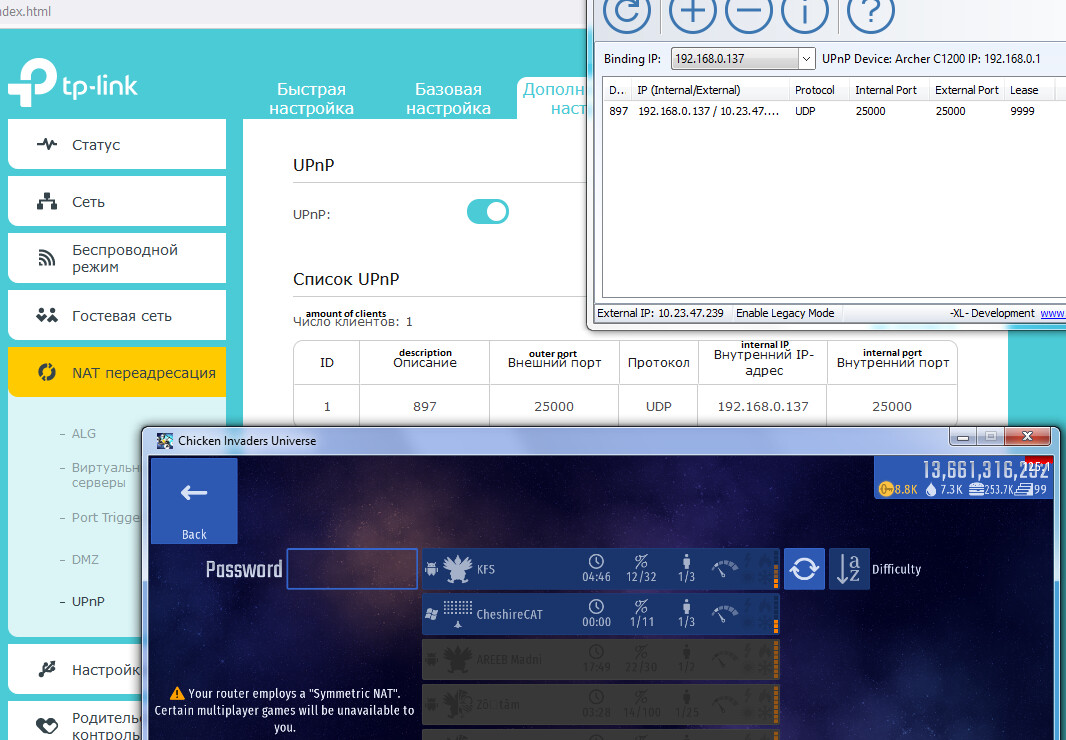This screenshot has width=1066, height=740.
Task: Click the Password input field
Action: [352, 568]
